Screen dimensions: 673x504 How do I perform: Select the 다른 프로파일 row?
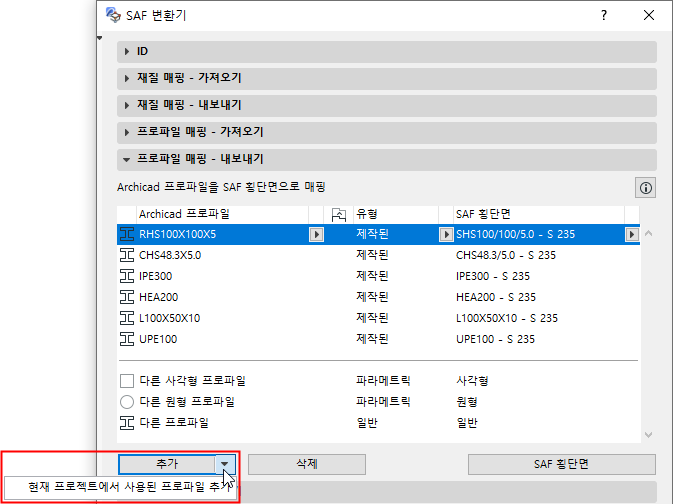pos(378,423)
